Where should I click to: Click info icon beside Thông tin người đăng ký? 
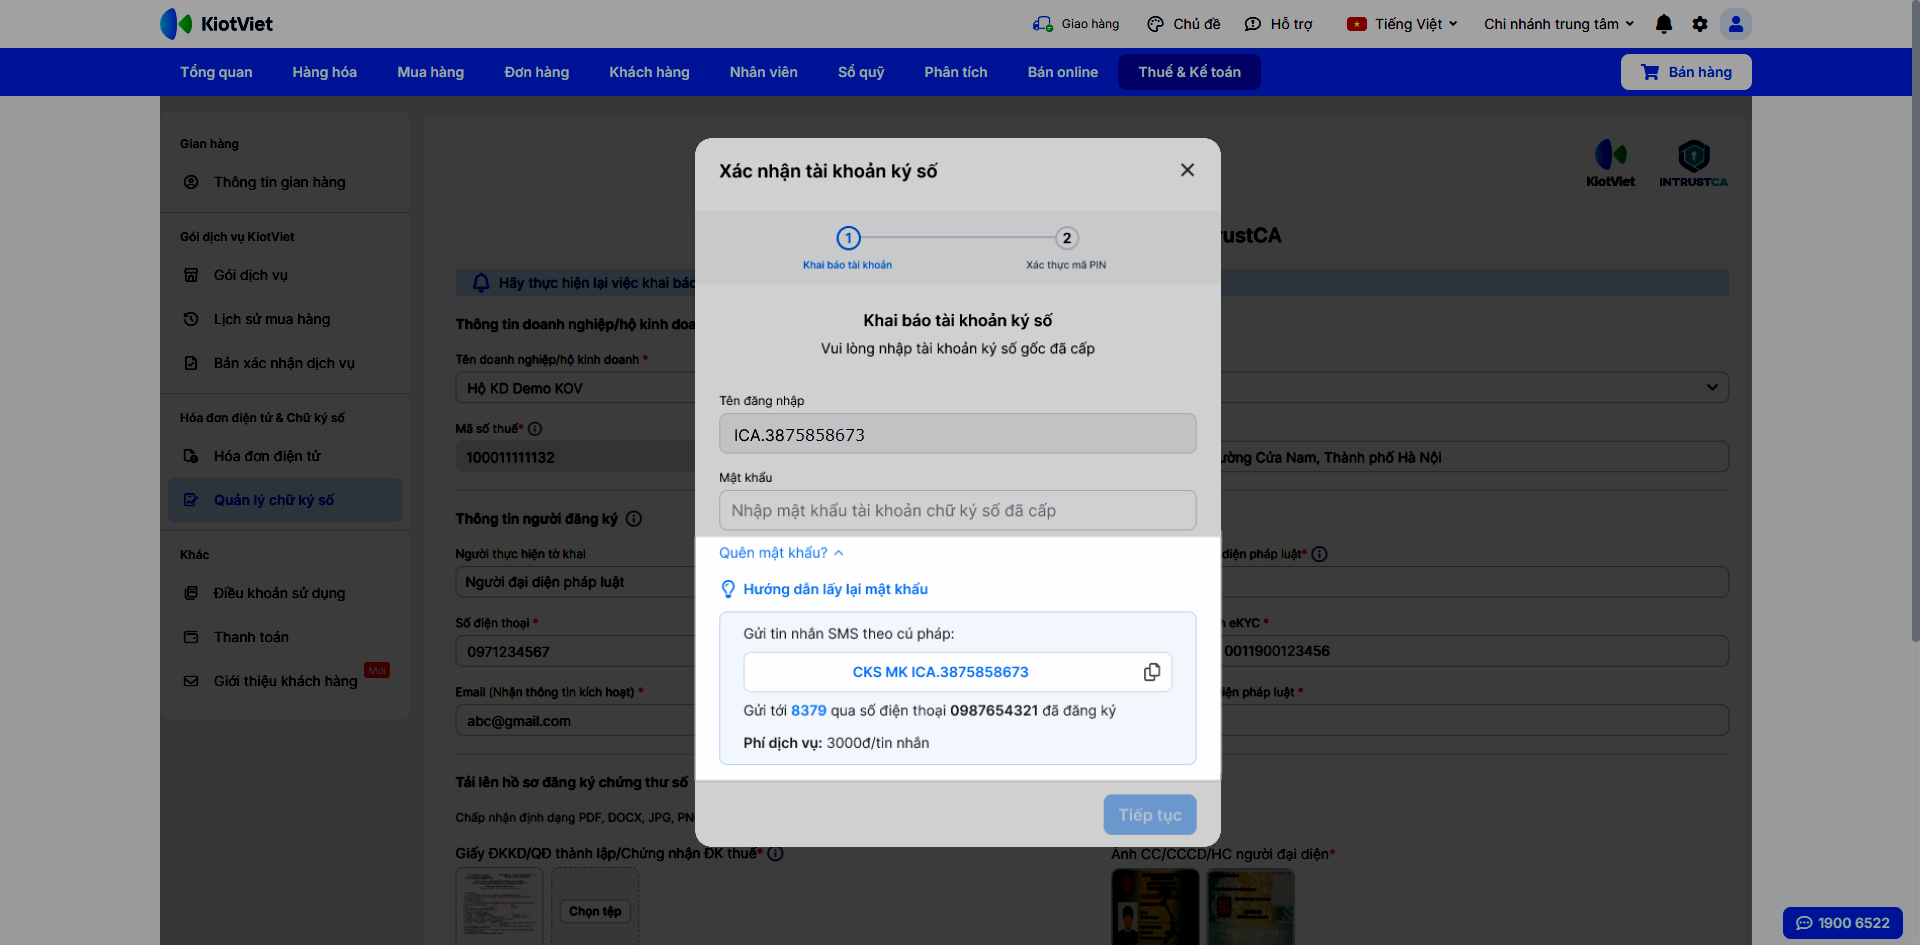tap(634, 519)
